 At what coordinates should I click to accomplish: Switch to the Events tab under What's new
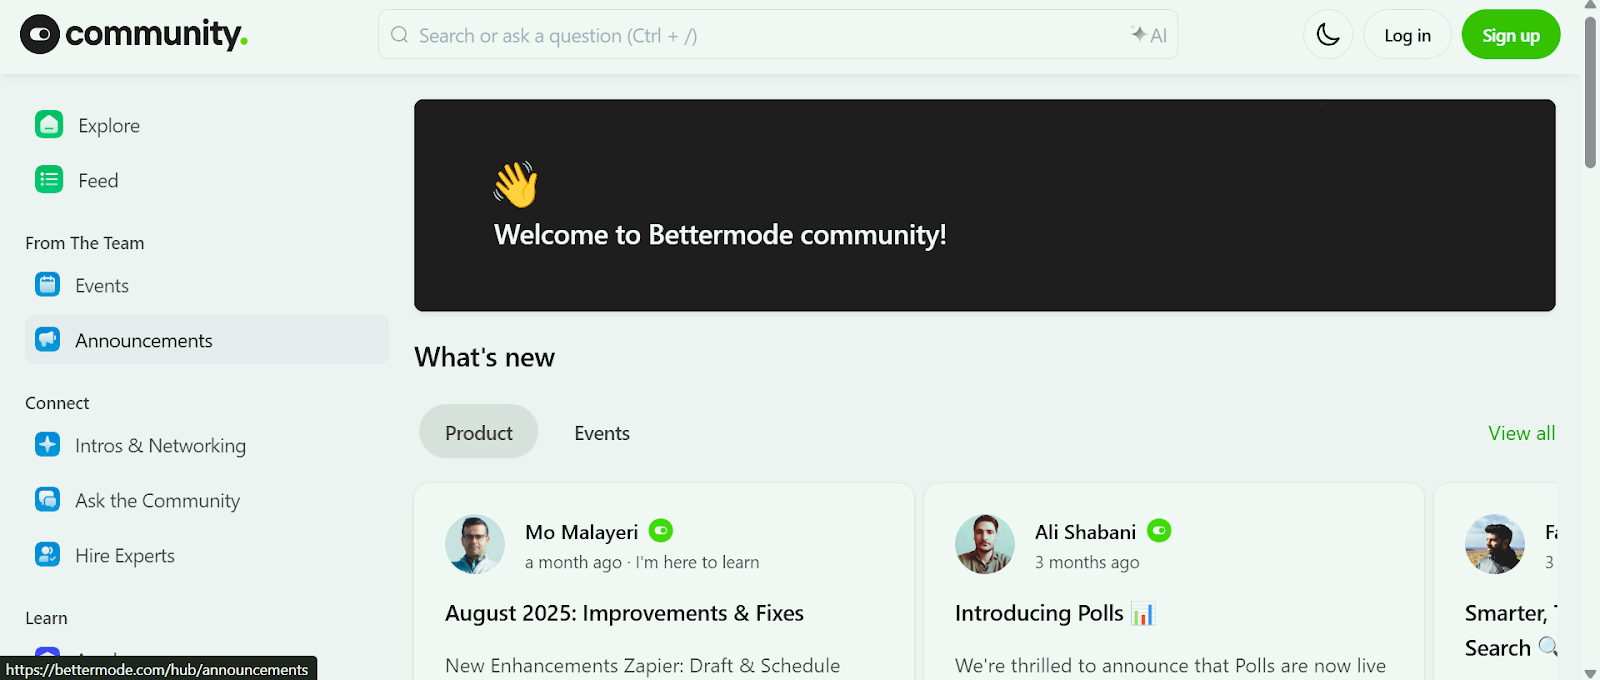click(x=602, y=432)
